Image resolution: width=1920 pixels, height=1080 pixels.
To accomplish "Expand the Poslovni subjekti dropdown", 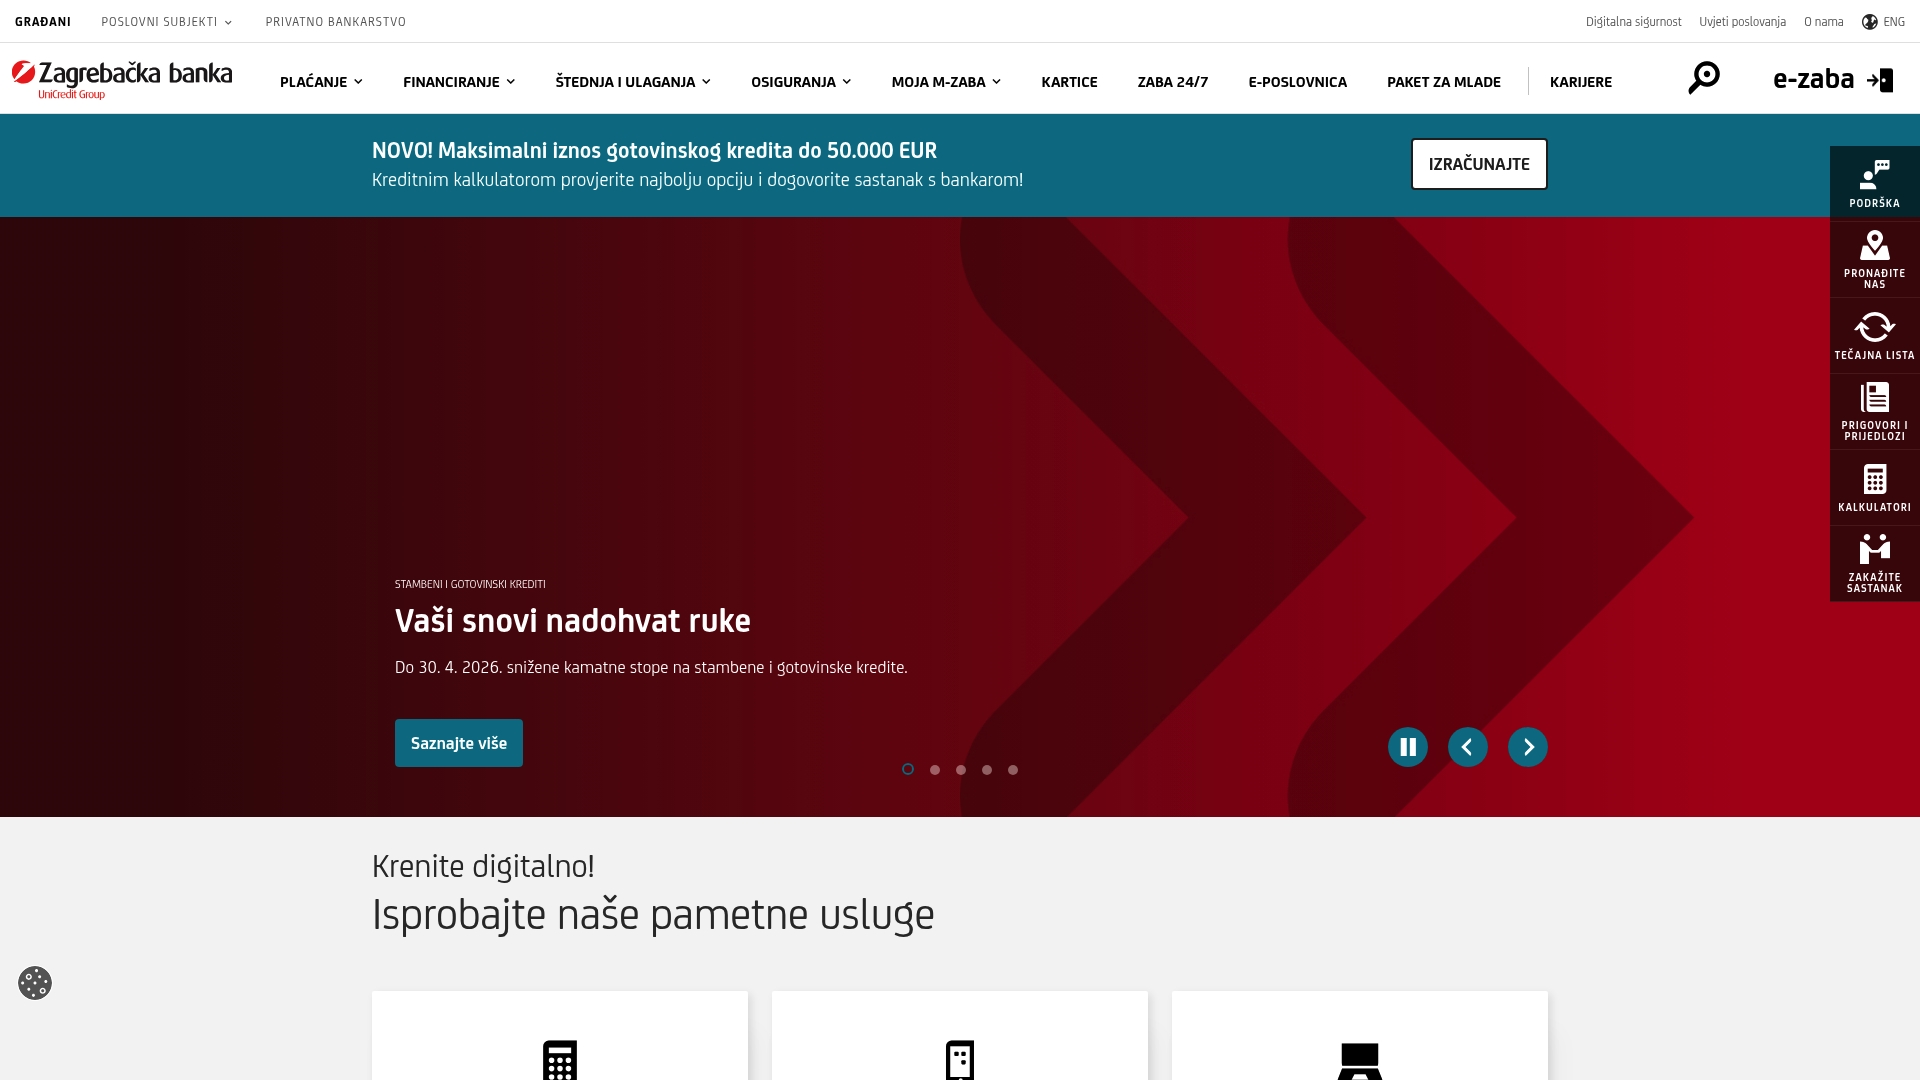I will click(165, 21).
